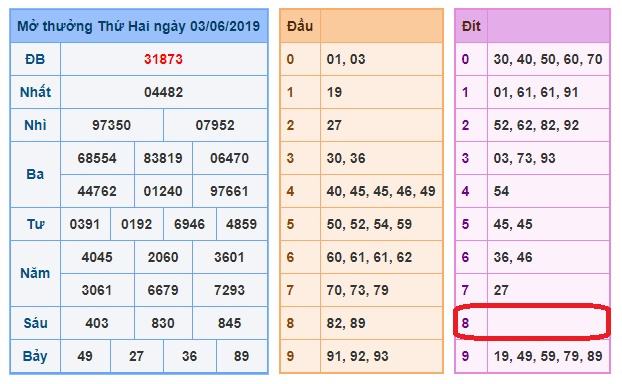
Task: Select Năm prize number 2060
Action: point(163,257)
